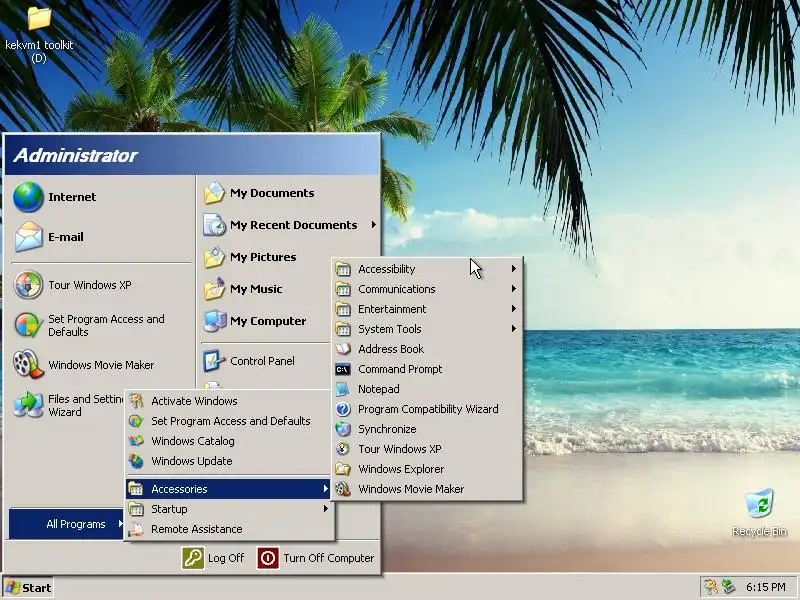This screenshot has height=600, width=800.
Task: Click the Internet globe icon
Action: point(29,197)
